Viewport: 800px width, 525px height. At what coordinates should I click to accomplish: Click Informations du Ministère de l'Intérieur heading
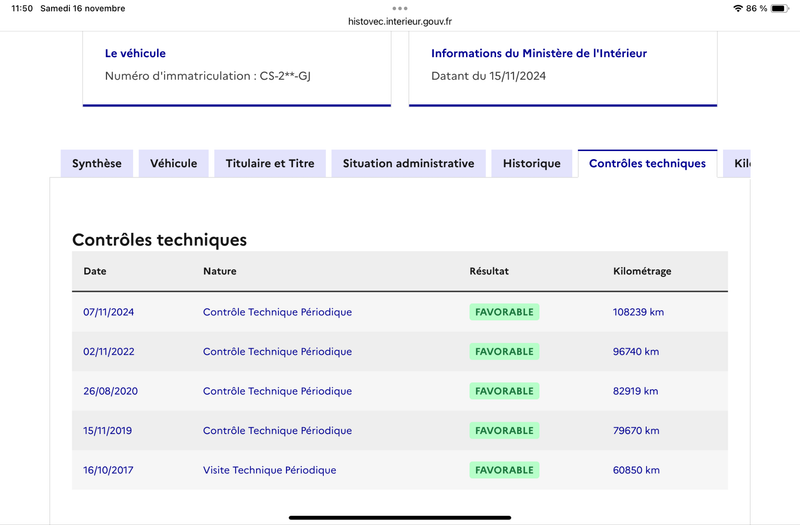click(x=539, y=53)
